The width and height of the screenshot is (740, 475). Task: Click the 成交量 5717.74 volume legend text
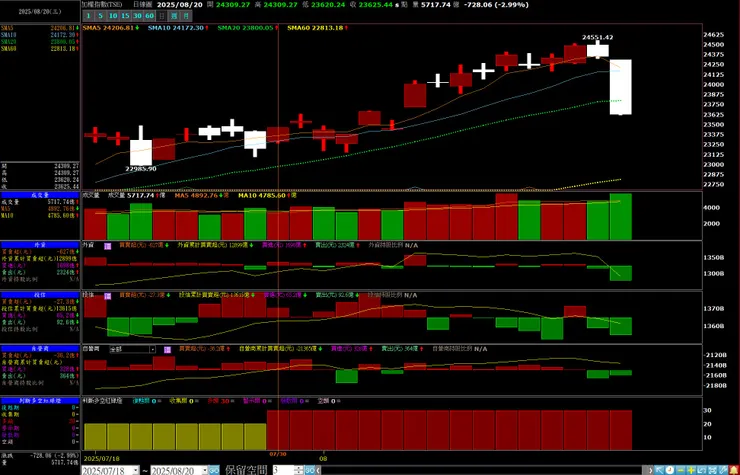point(131,195)
